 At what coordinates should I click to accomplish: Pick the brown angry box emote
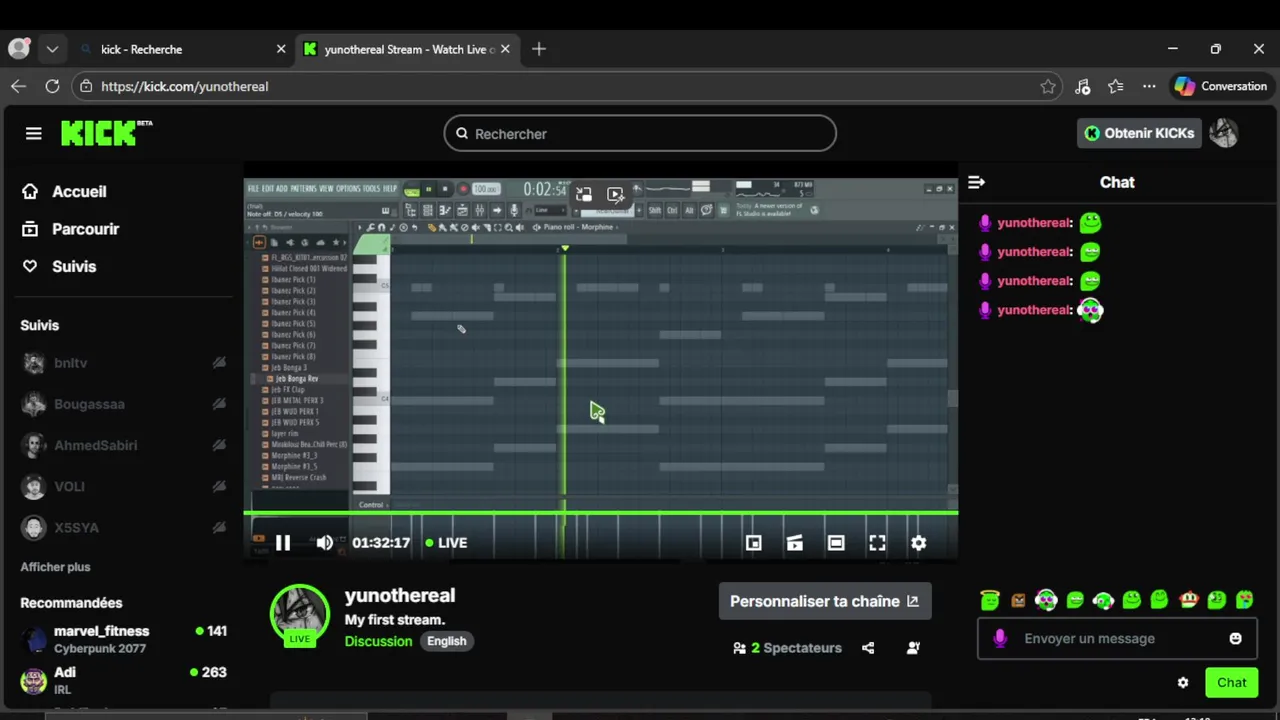1018,600
